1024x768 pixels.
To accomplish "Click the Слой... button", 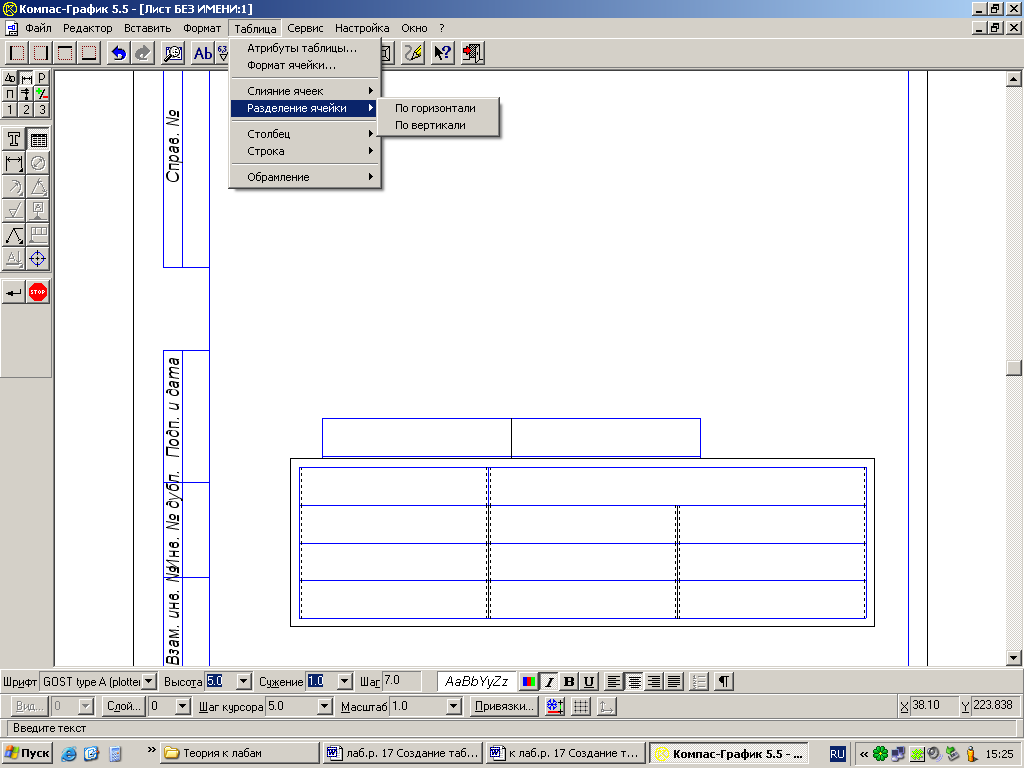I will tap(123, 706).
